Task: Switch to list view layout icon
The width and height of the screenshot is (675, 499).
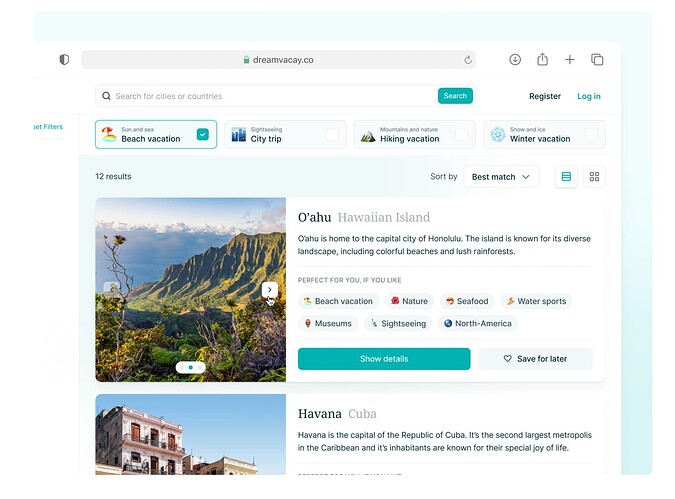Action: click(566, 177)
